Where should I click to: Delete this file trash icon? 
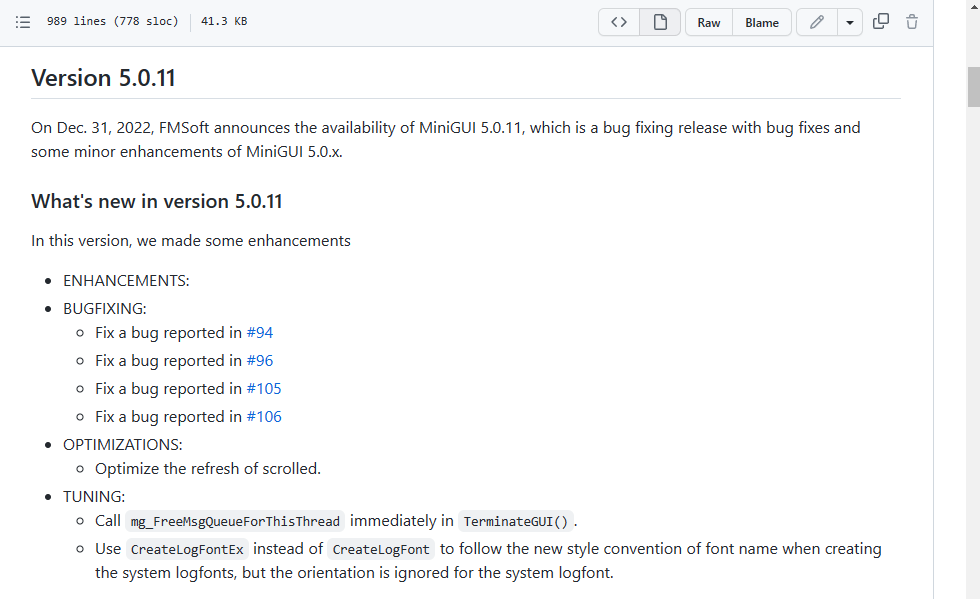click(x=912, y=22)
